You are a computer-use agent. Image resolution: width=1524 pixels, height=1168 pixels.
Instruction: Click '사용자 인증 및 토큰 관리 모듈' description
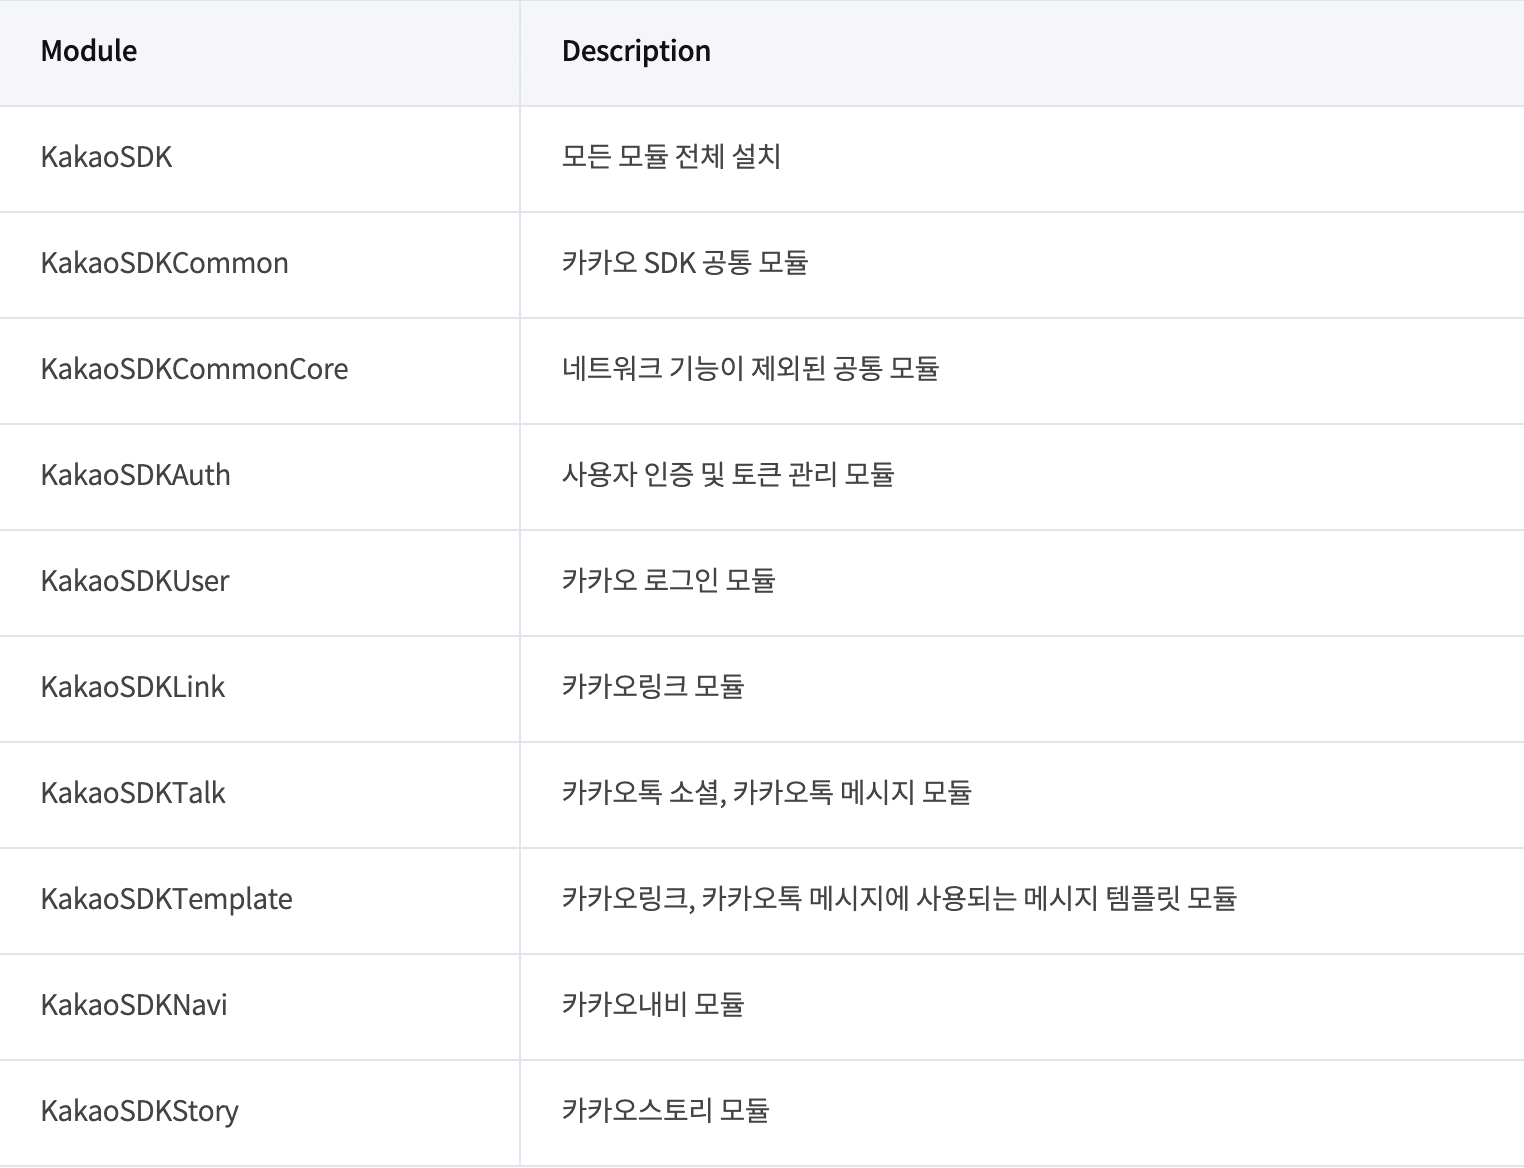(x=728, y=475)
